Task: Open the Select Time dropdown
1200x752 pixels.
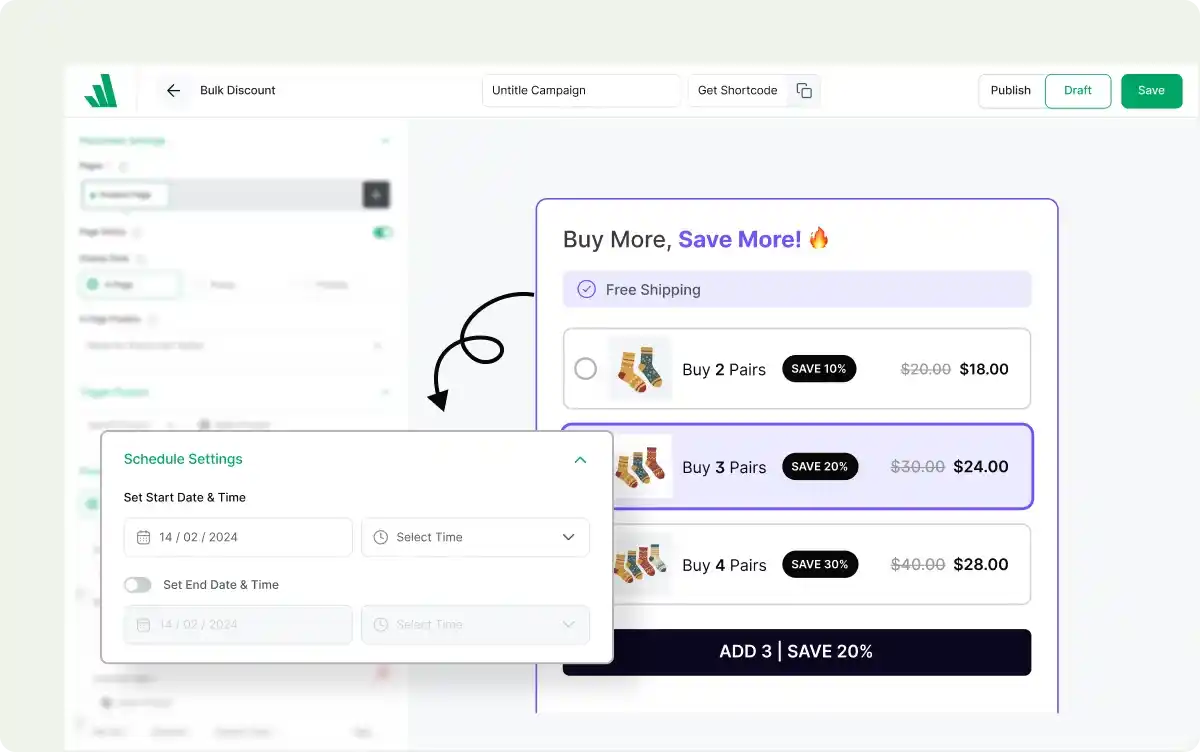Action: tap(568, 537)
